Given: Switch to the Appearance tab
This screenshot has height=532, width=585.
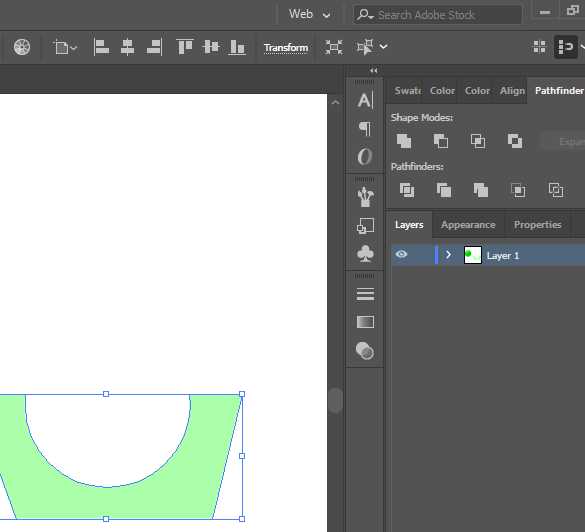Looking at the screenshot, I should point(468,225).
